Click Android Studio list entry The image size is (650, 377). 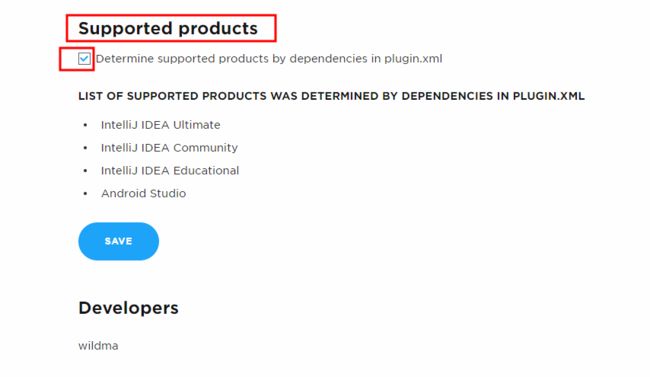(143, 193)
